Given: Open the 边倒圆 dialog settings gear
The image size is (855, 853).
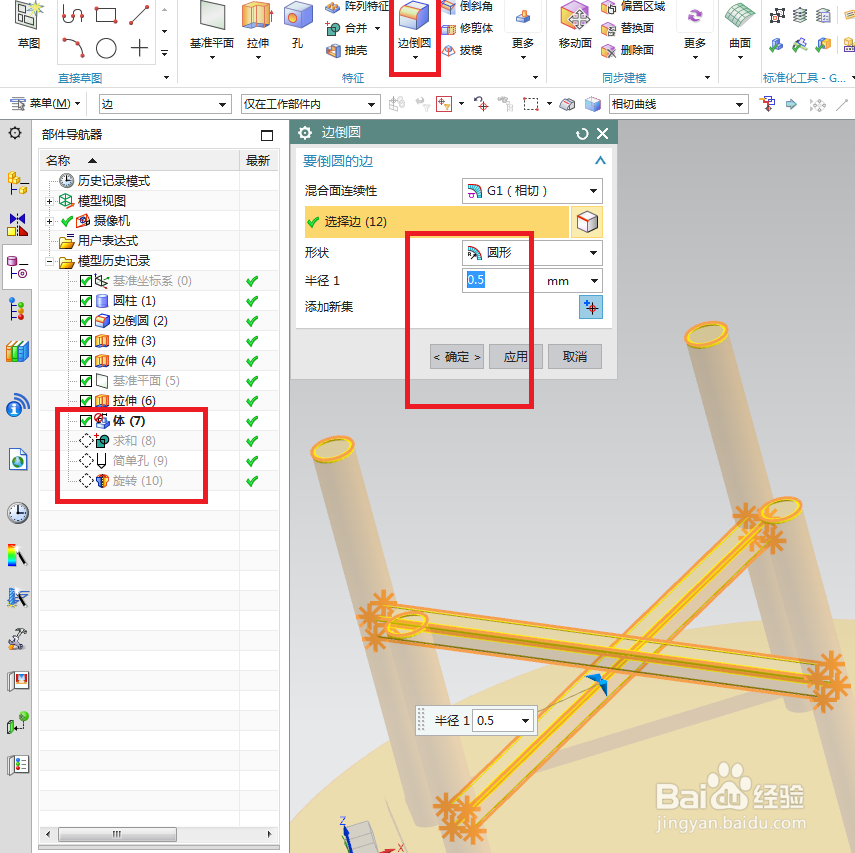Looking at the screenshot, I should point(305,133).
